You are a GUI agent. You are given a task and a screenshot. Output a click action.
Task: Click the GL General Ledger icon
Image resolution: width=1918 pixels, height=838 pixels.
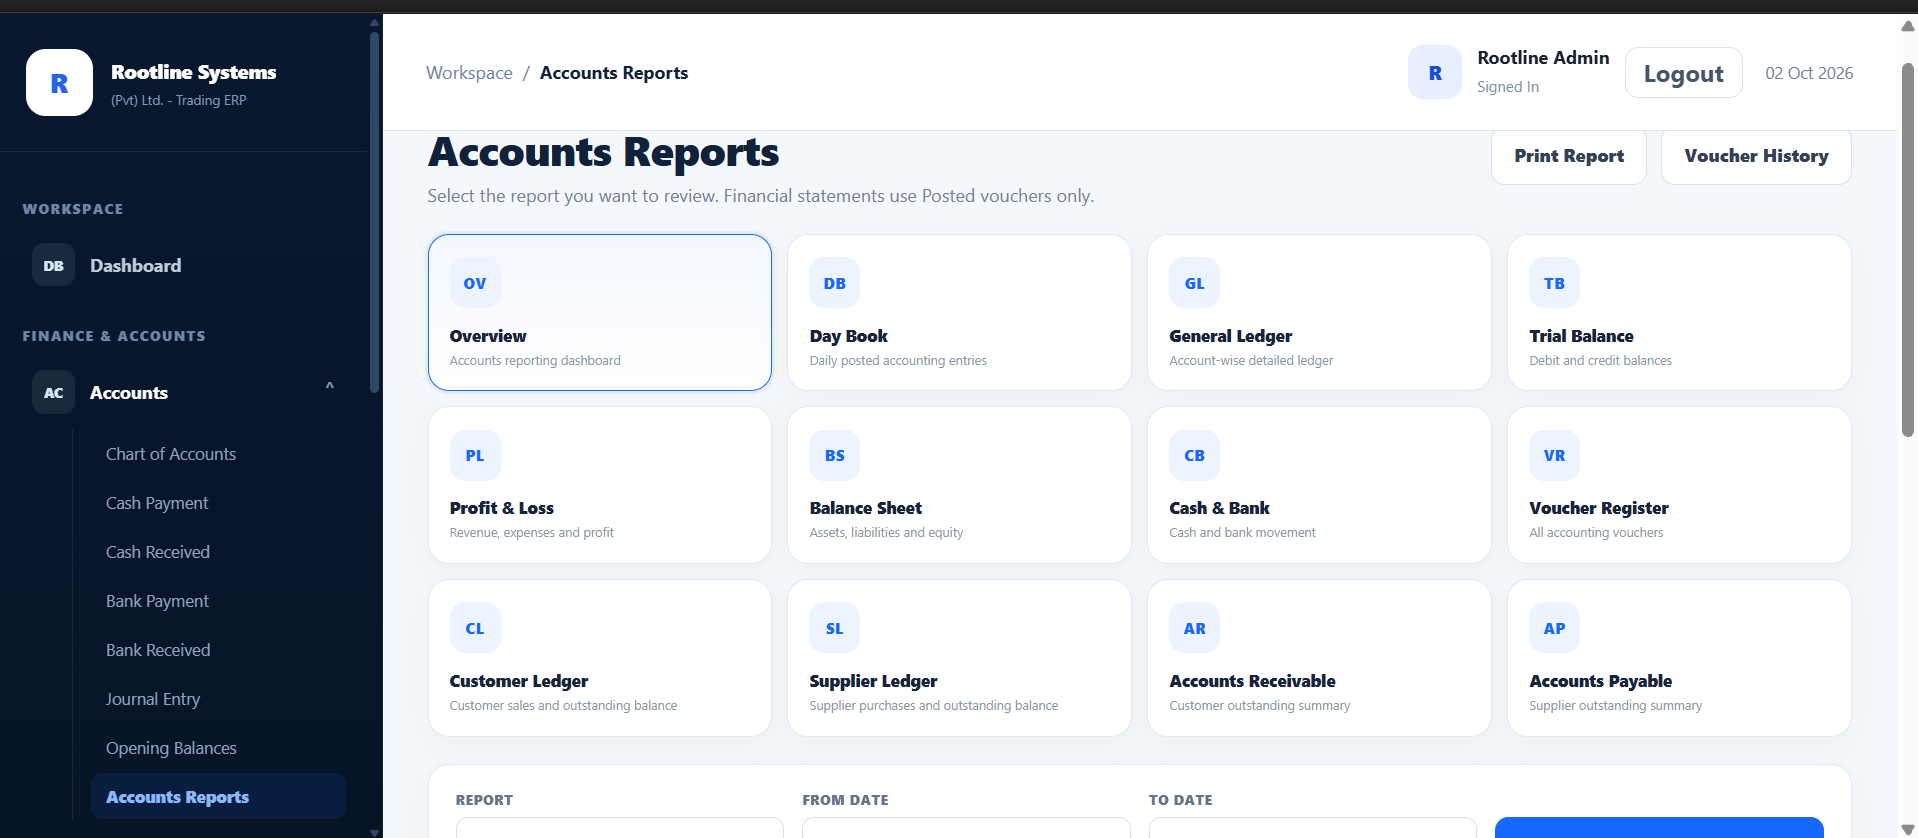click(1195, 283)
